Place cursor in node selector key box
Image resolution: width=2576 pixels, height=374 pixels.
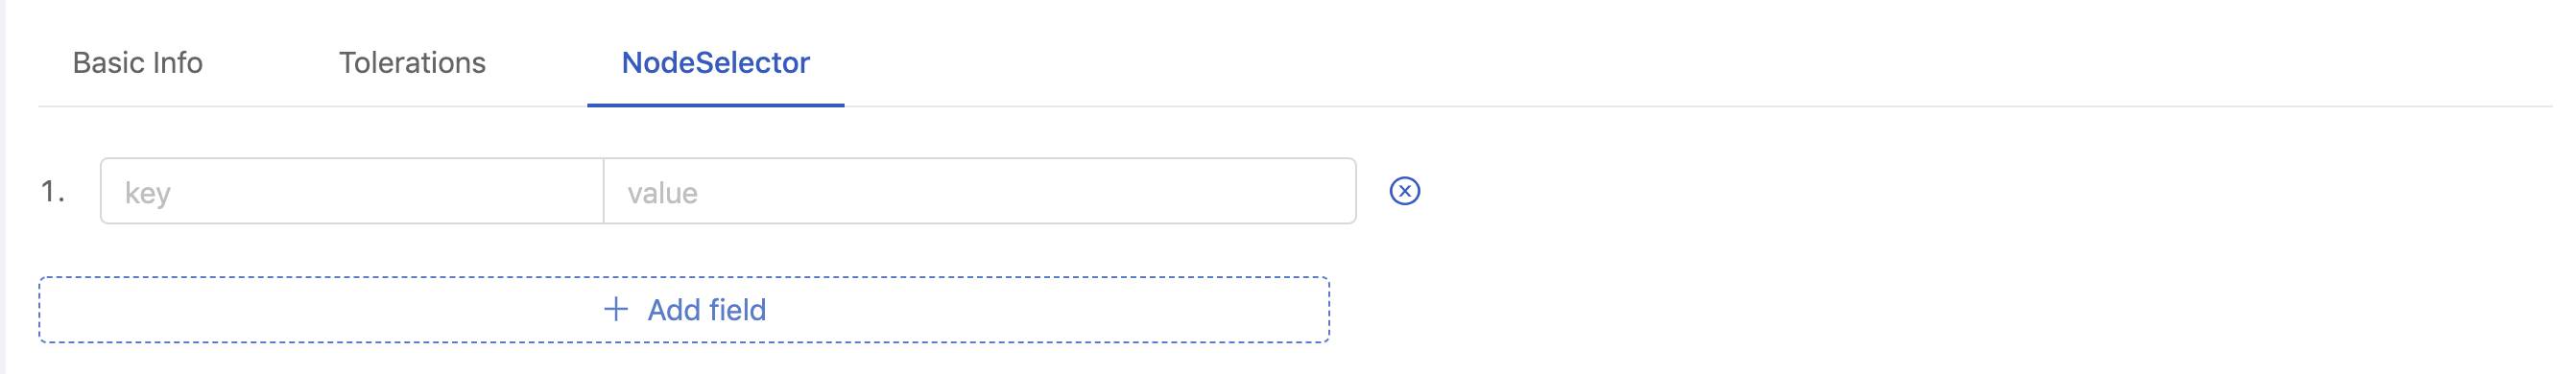(352, 191)
